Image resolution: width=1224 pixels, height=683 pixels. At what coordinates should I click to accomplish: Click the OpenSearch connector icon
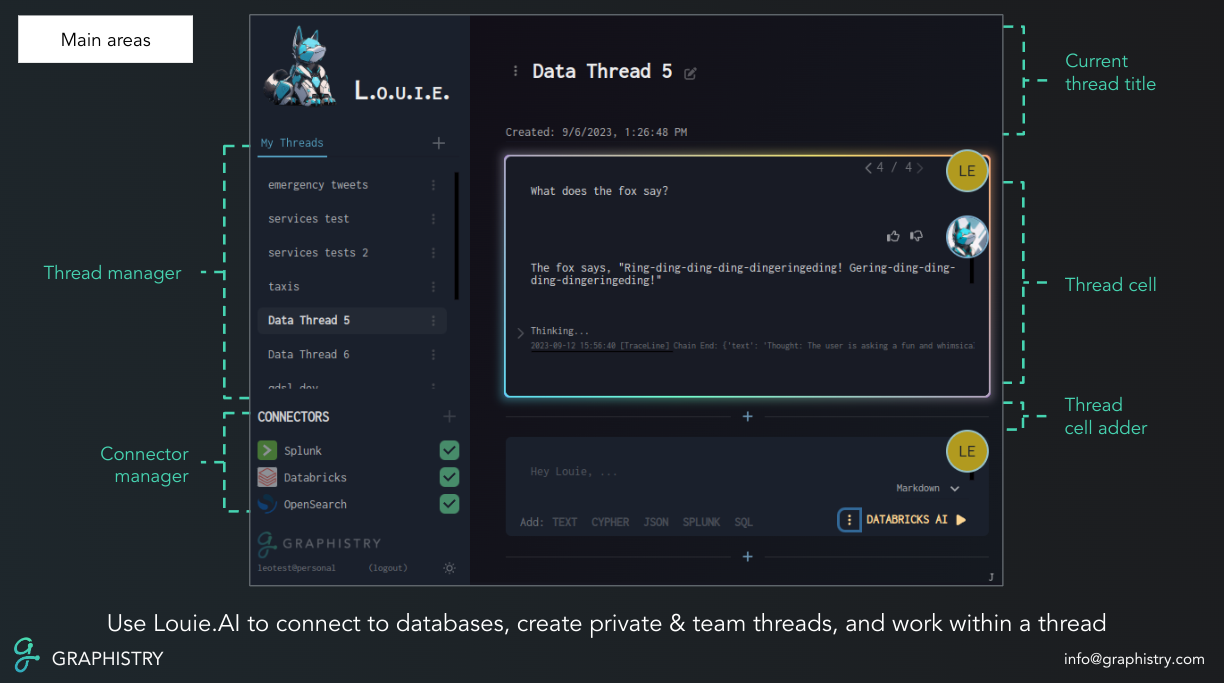(x=267, y=504)
